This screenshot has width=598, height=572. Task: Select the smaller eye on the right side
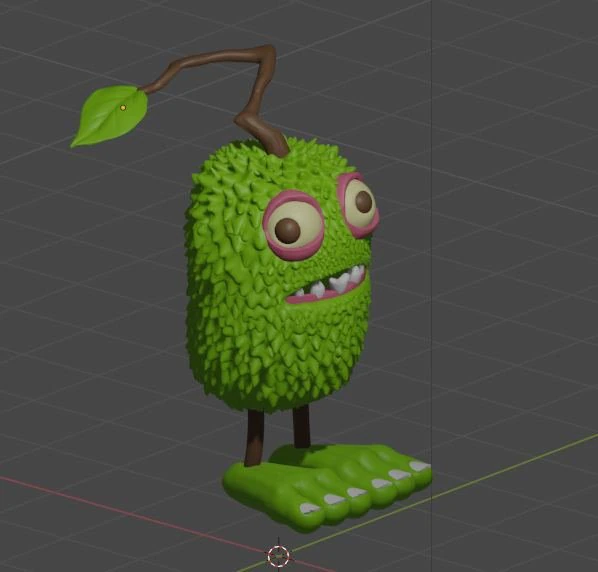click(x=359, y=205)
